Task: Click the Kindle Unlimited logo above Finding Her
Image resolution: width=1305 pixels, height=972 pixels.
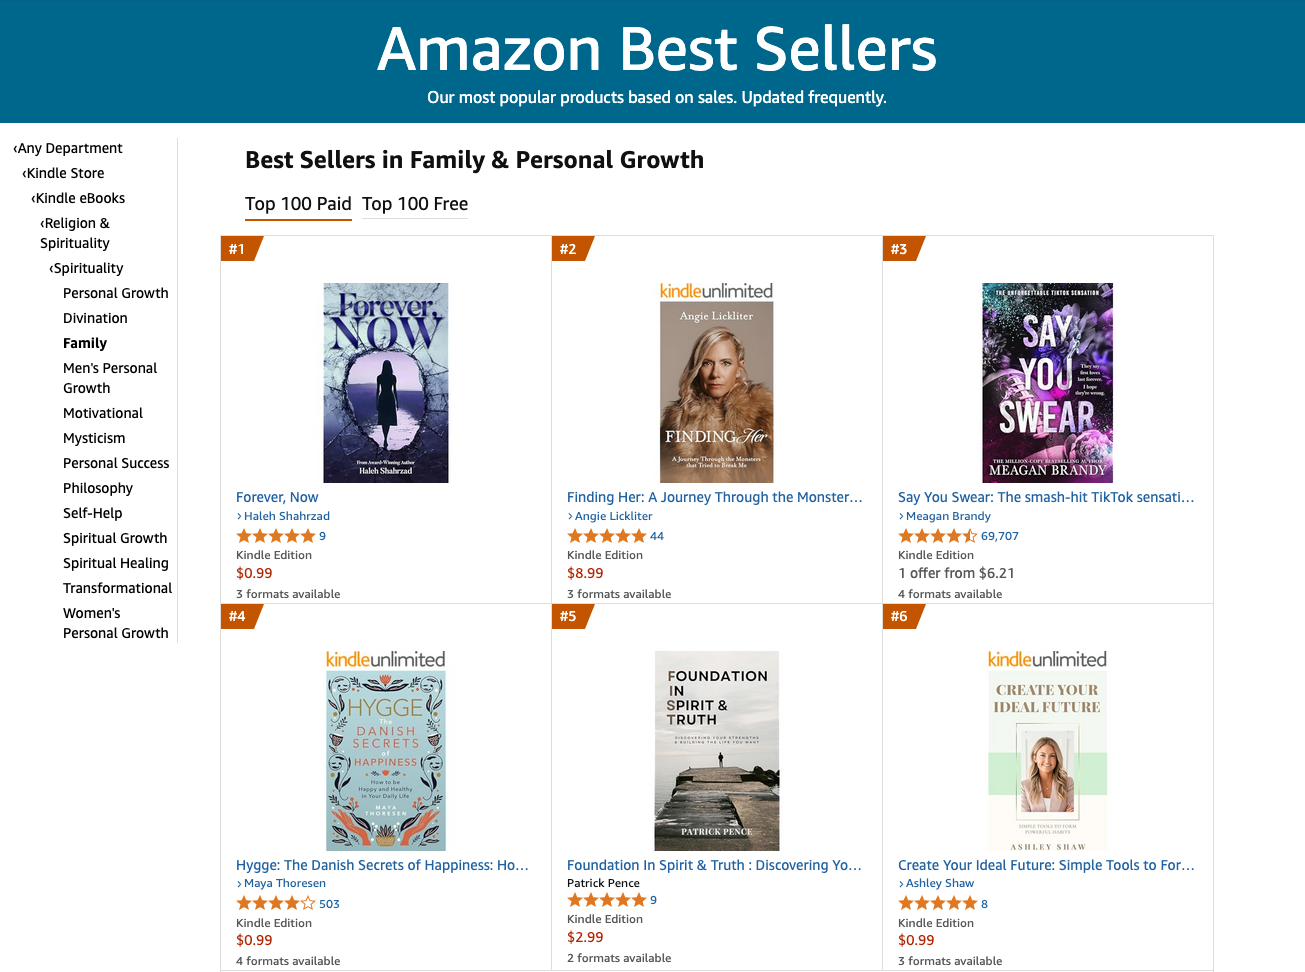Action: click(x=716, y=291)
